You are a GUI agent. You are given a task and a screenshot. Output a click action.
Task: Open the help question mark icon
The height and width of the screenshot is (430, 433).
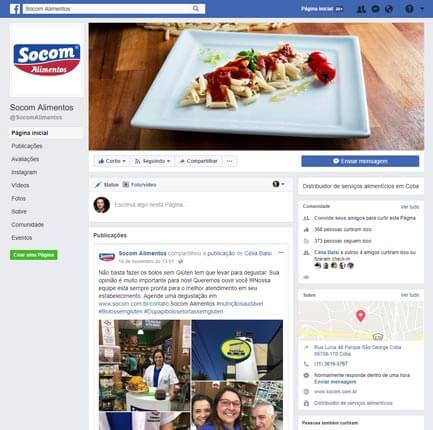point(409,9)
